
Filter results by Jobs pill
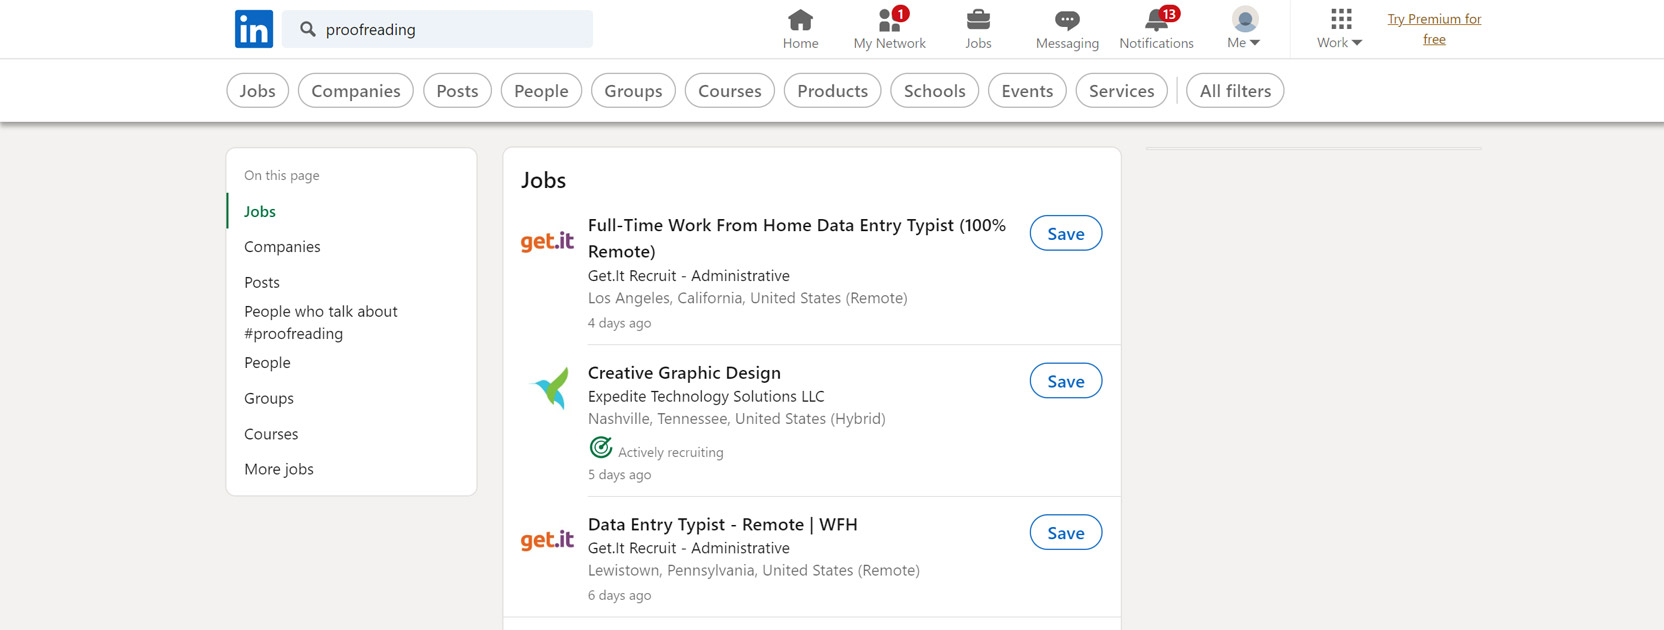(x=258, y=91)
